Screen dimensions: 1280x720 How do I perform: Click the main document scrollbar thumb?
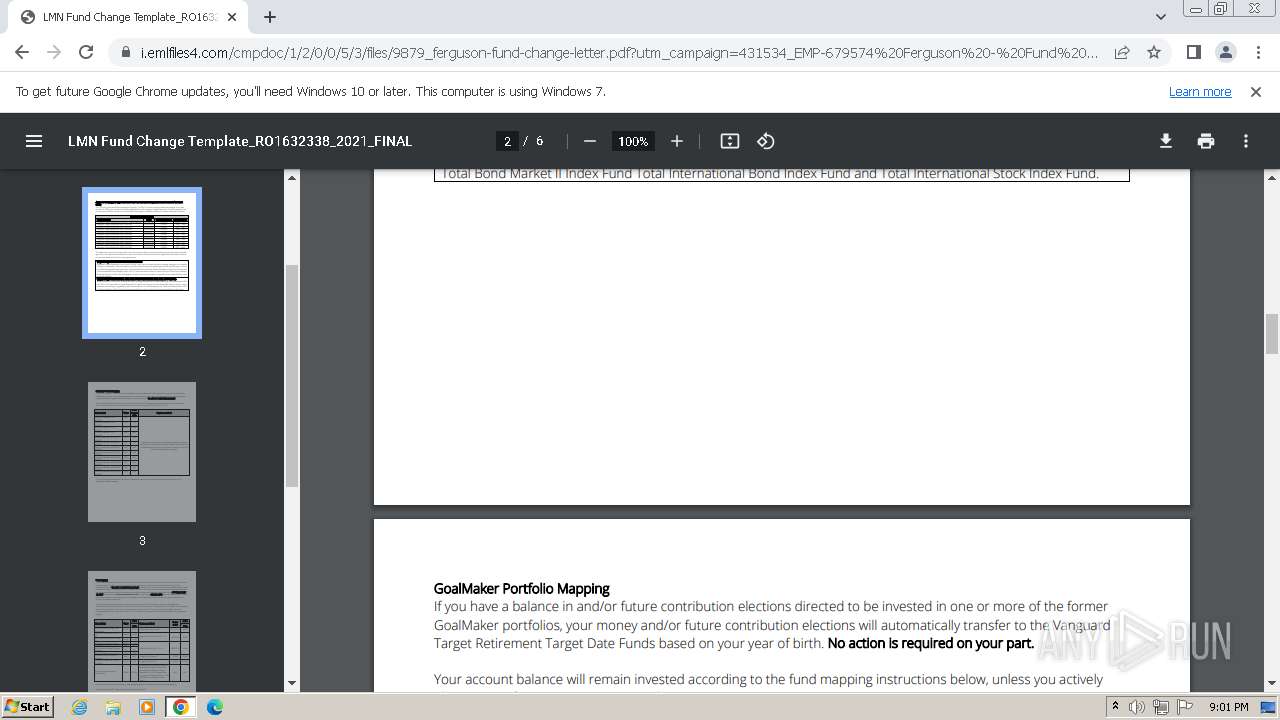[x=1272, y=334]
